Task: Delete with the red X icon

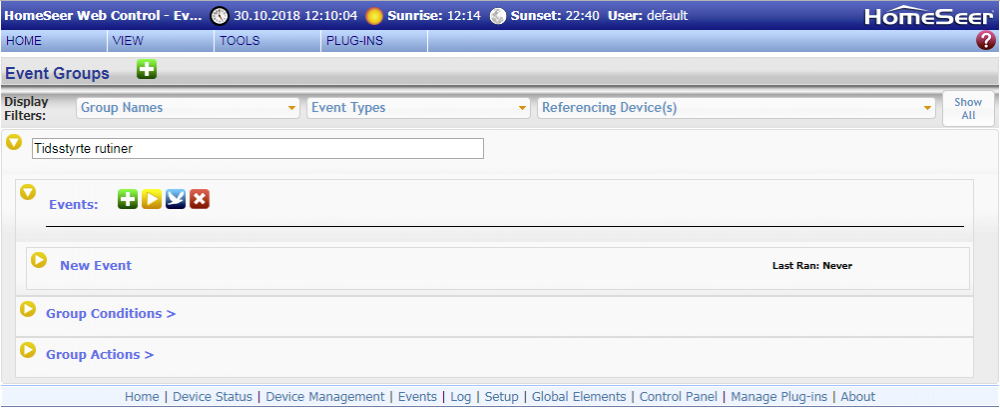Action: click(199, 200)
